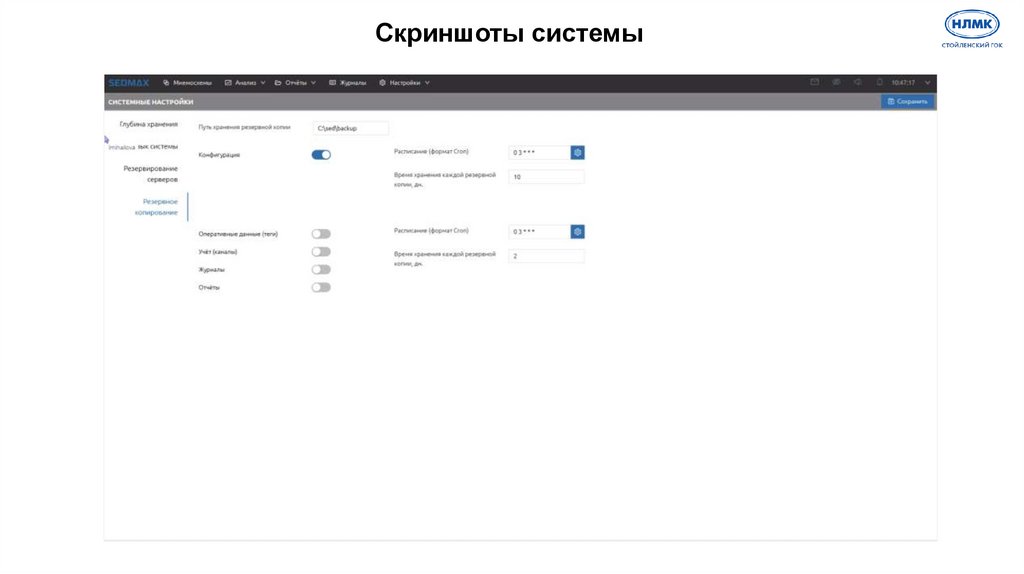Toggle the Конфигурация switch off
Image resolution: width=1024 pixels, height=574 pixels.
(321, 155)
